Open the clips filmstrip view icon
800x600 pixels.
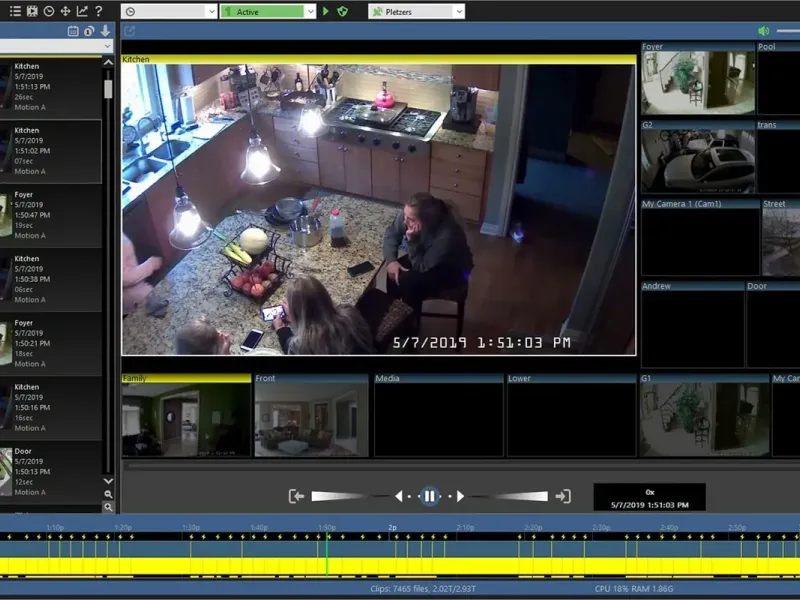coord(32,11)
